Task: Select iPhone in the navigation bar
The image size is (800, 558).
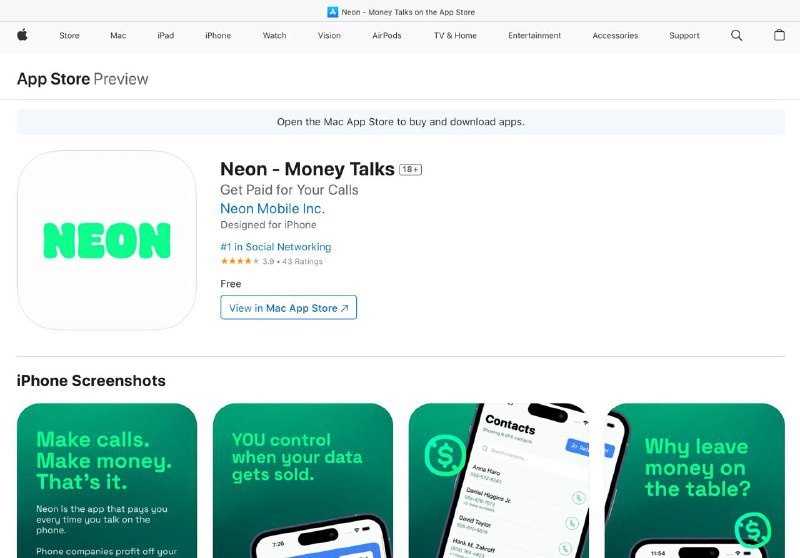Action: pyautogui.click(x=218, y=35)
